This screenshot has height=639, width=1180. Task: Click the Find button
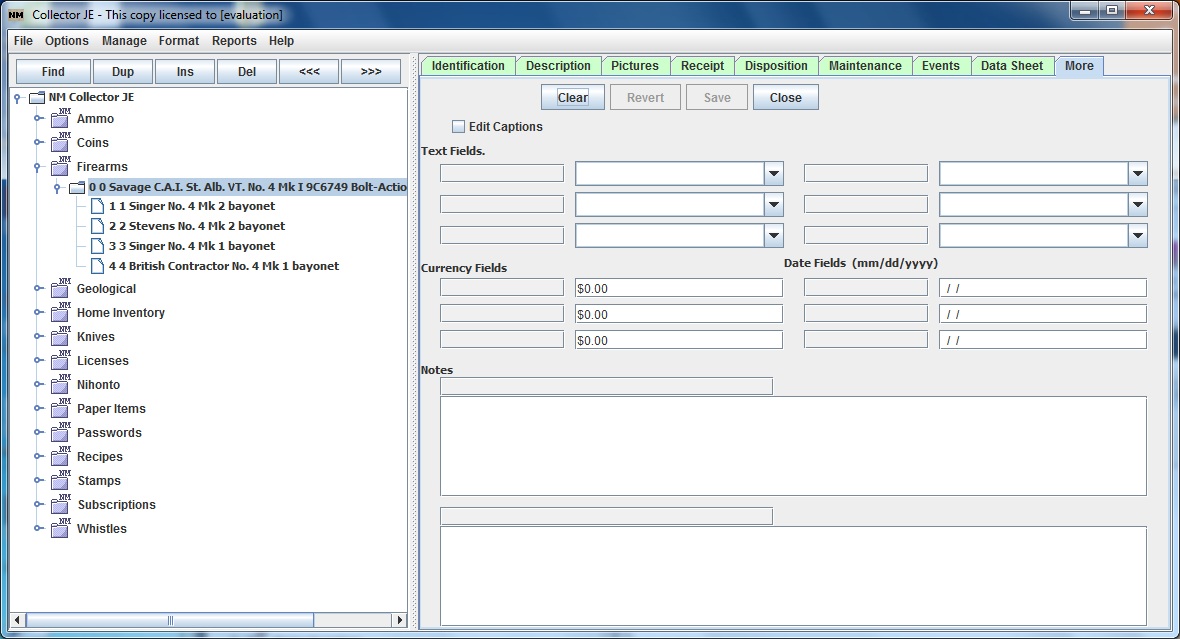tap(53, 72)
